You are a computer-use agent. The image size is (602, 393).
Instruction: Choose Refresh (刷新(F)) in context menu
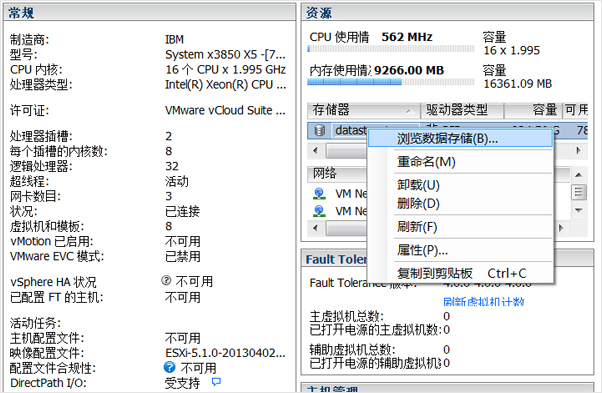tap(417, 227)
